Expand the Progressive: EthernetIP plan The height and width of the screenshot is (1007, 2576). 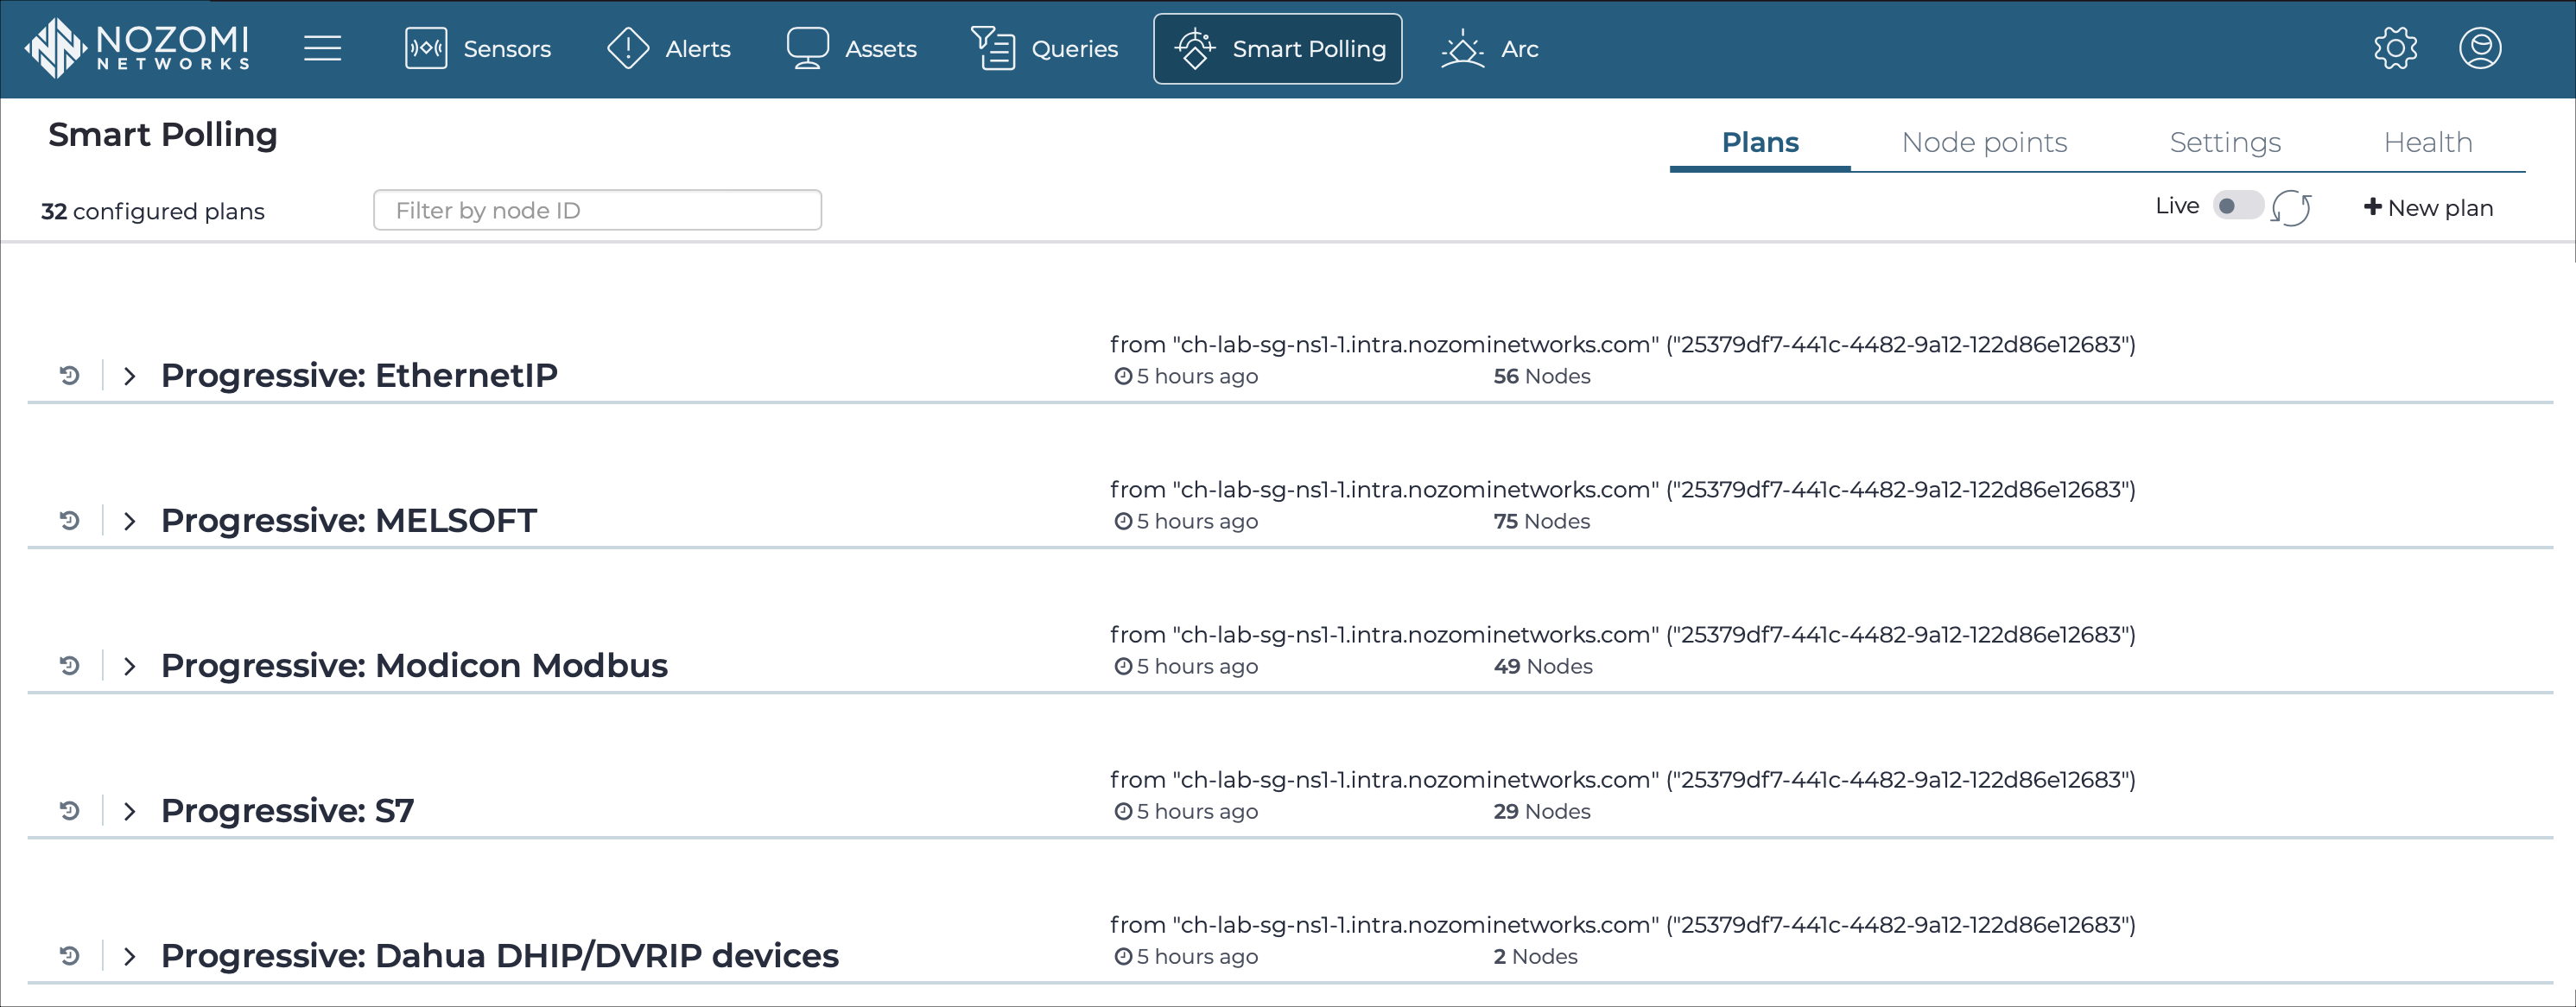[129, 376]
